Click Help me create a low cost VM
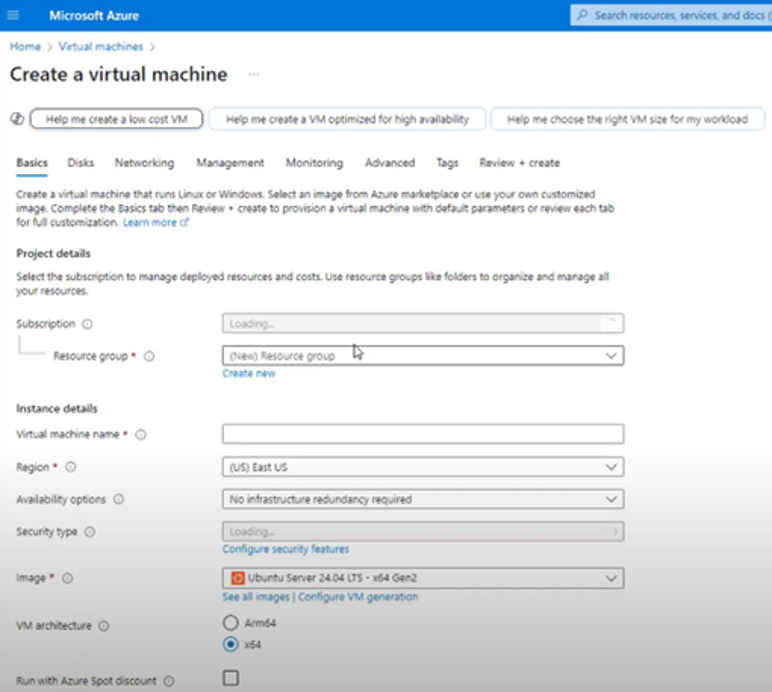The image size is (772, 692). click(x=116, y=119)
